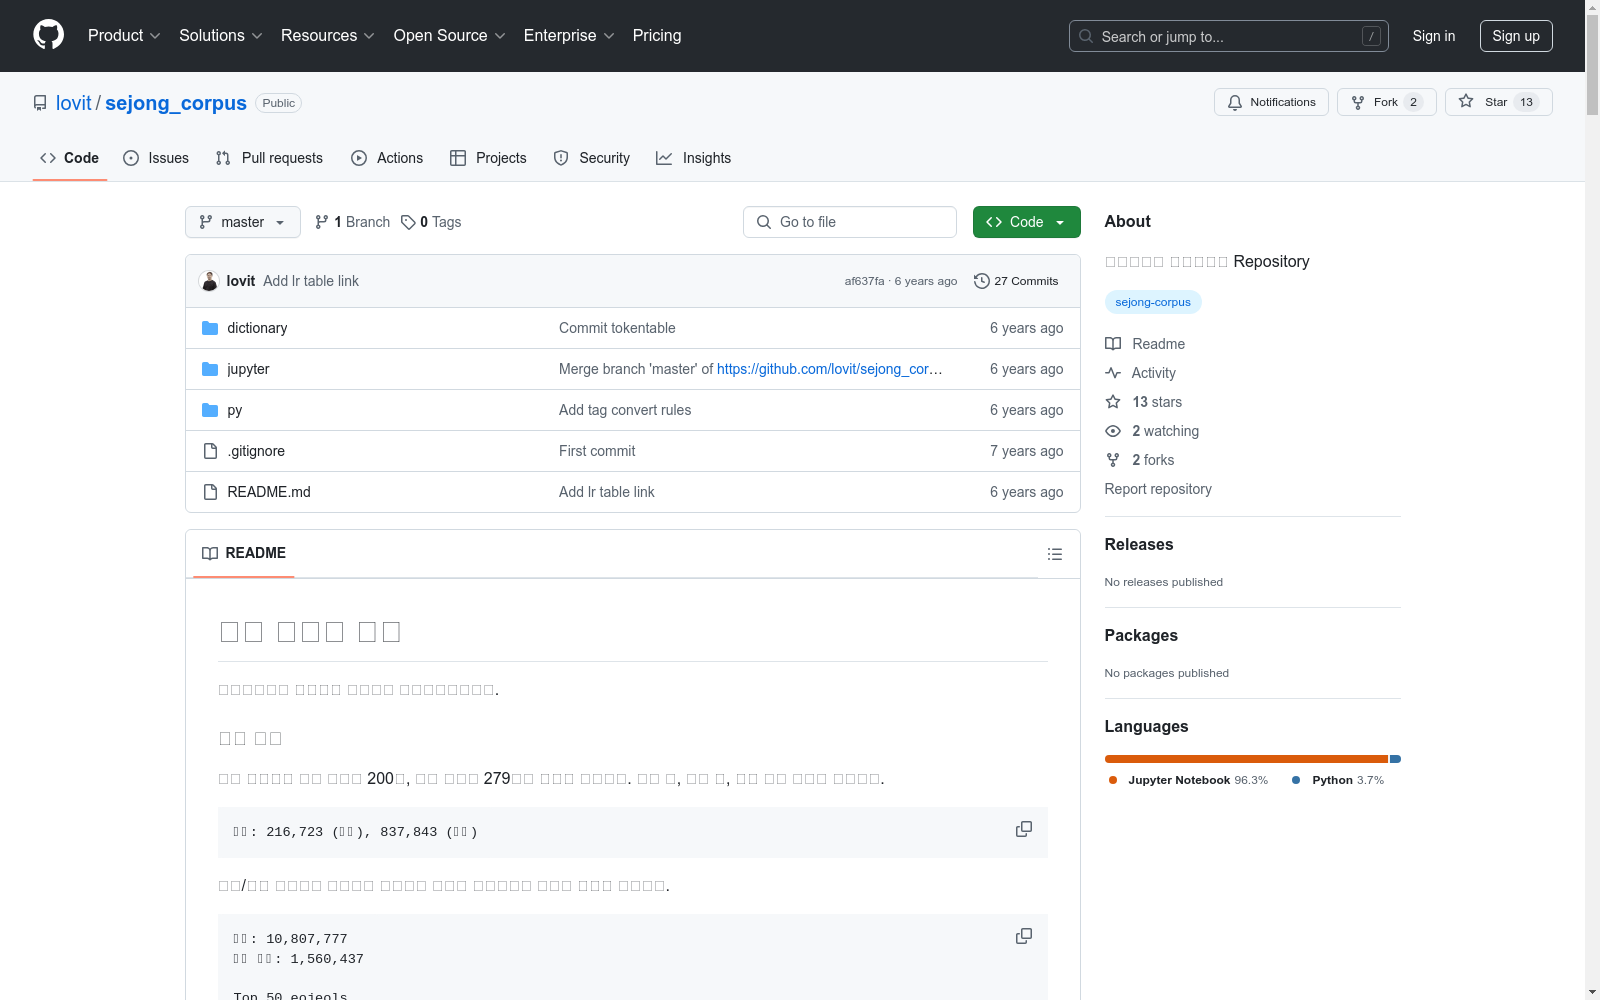Copy the first code block contents
1600x1000 pixels.
click(x=1024, y=829)
